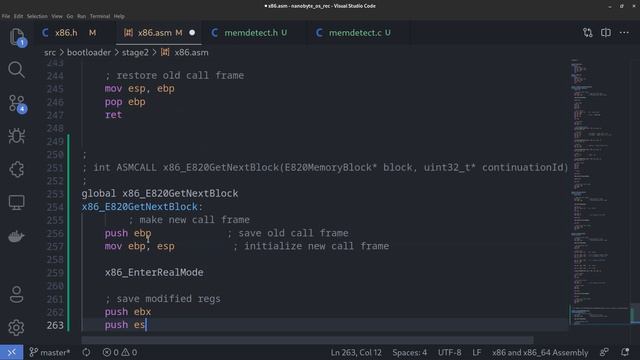This screenshot has width=640, height=360.
Task: Close x86.asm tab via unsaved dot
Action: 192,33
